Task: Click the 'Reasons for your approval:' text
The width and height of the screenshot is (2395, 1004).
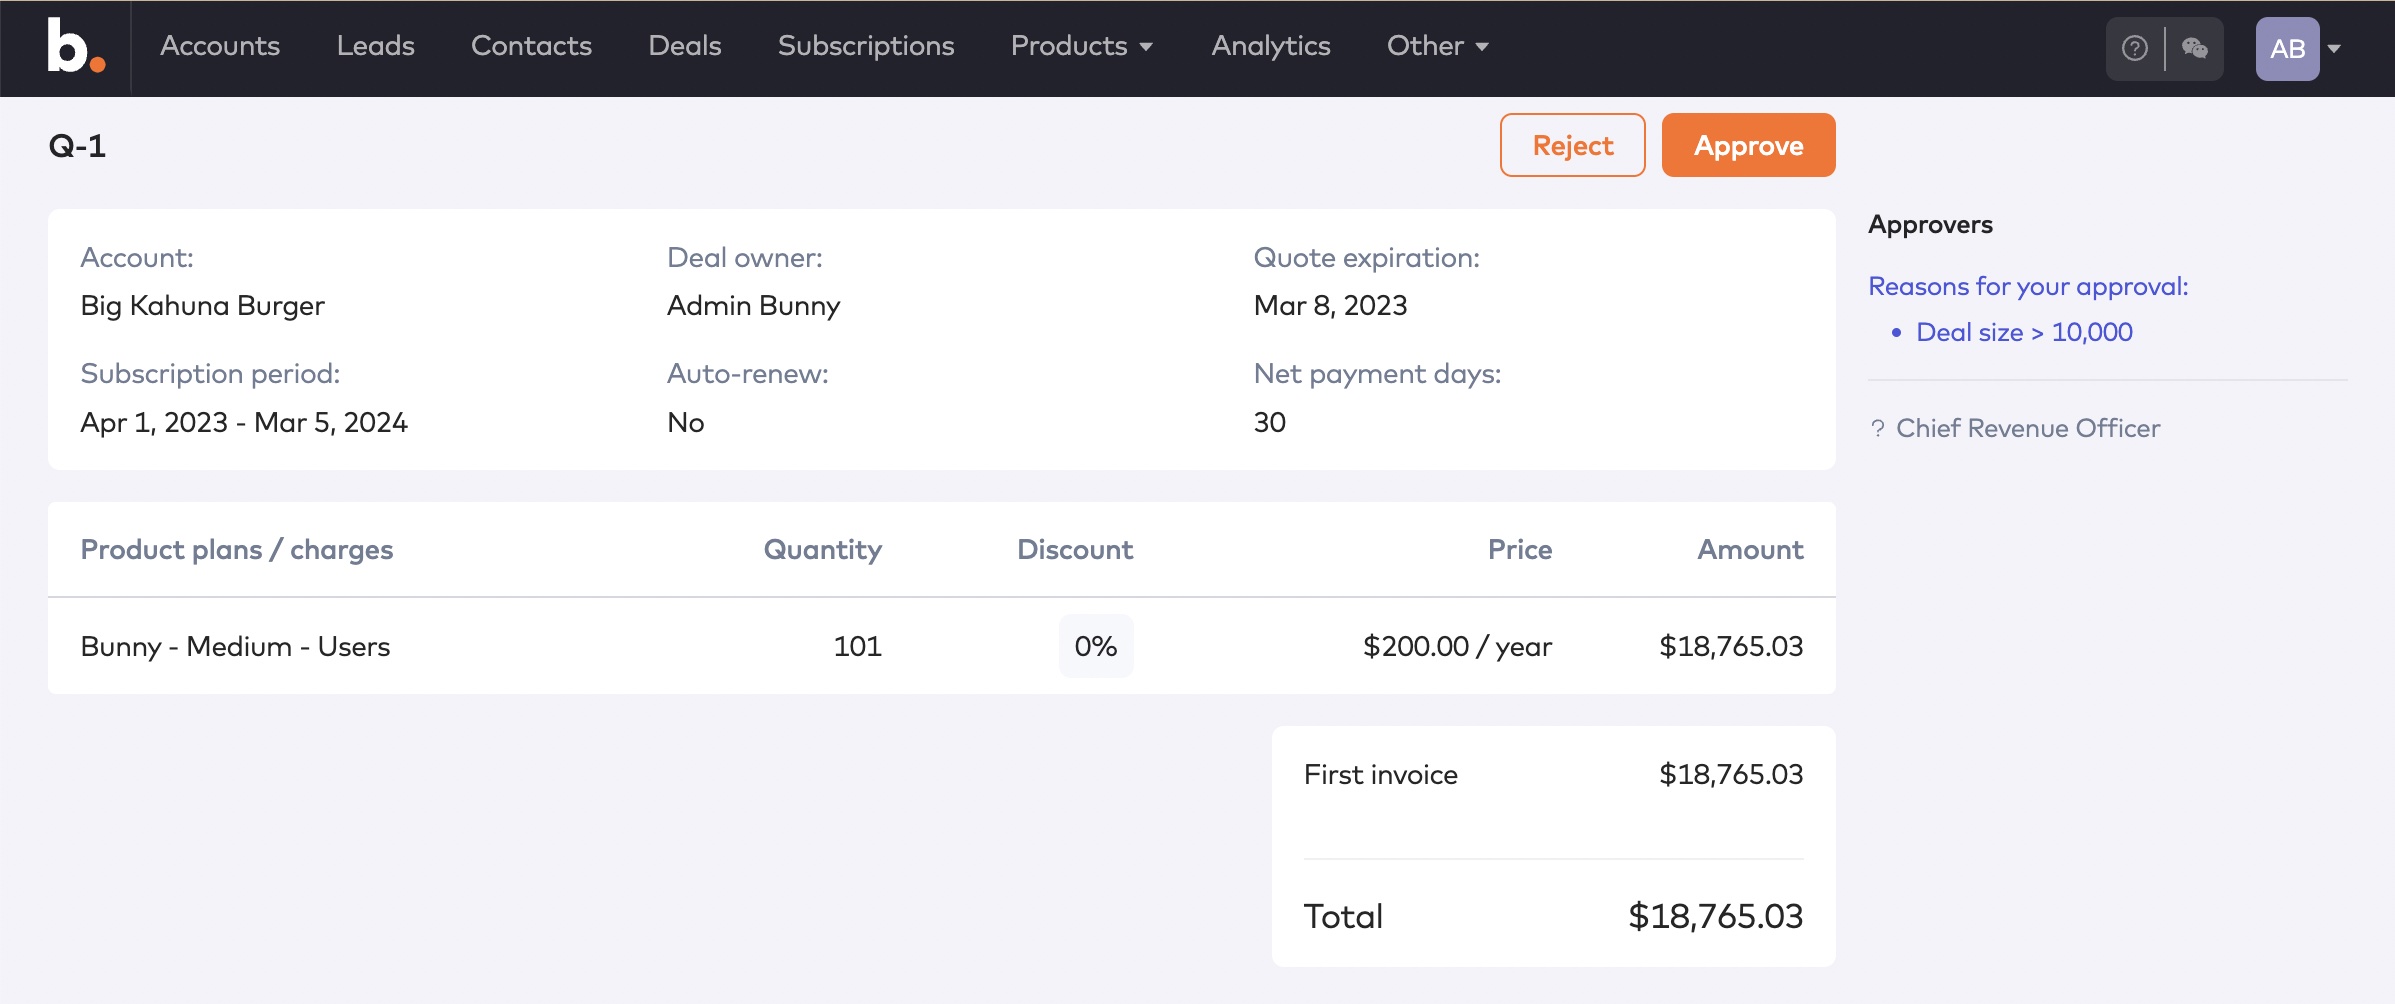Action: click(2028, 286)
